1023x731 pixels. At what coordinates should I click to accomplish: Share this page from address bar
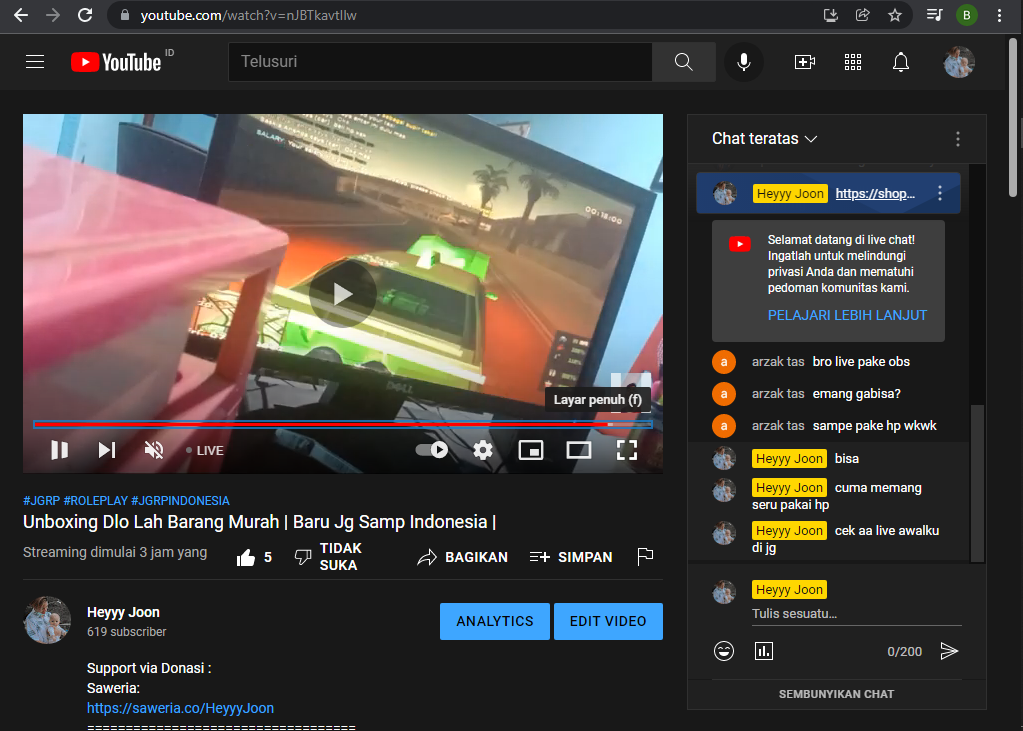[863, 15]
